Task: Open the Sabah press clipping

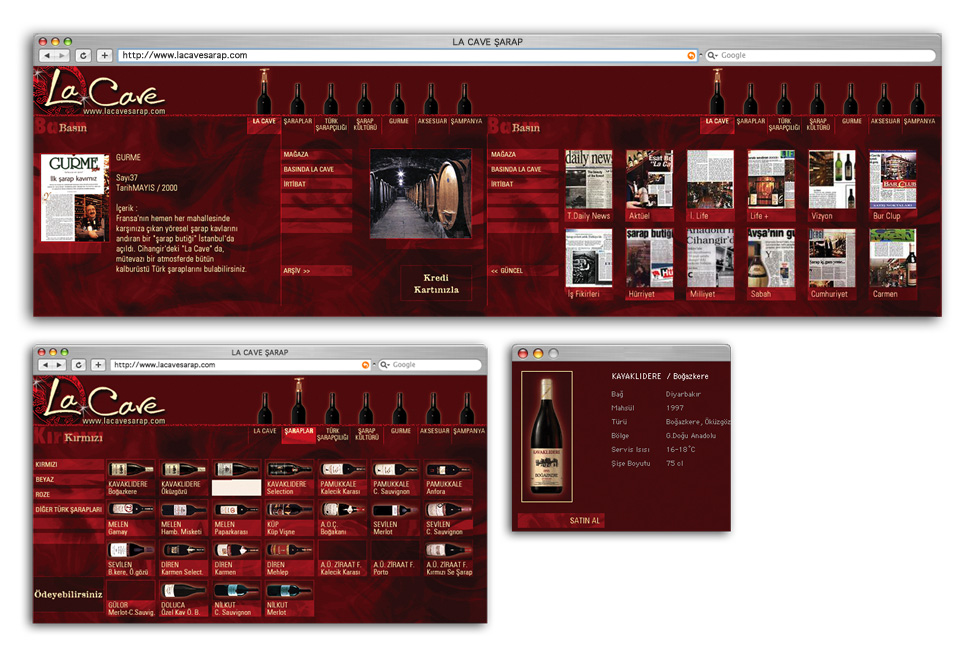Action: pos(771,264)
